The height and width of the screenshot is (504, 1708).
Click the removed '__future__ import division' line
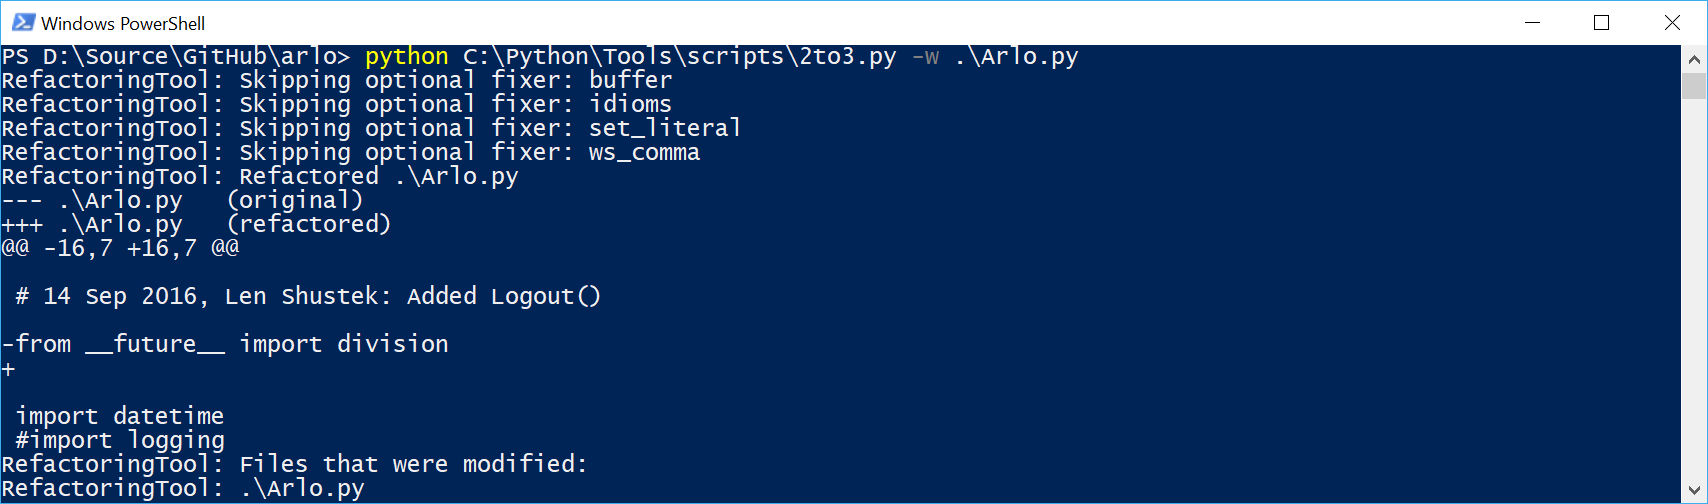point(225,345)
